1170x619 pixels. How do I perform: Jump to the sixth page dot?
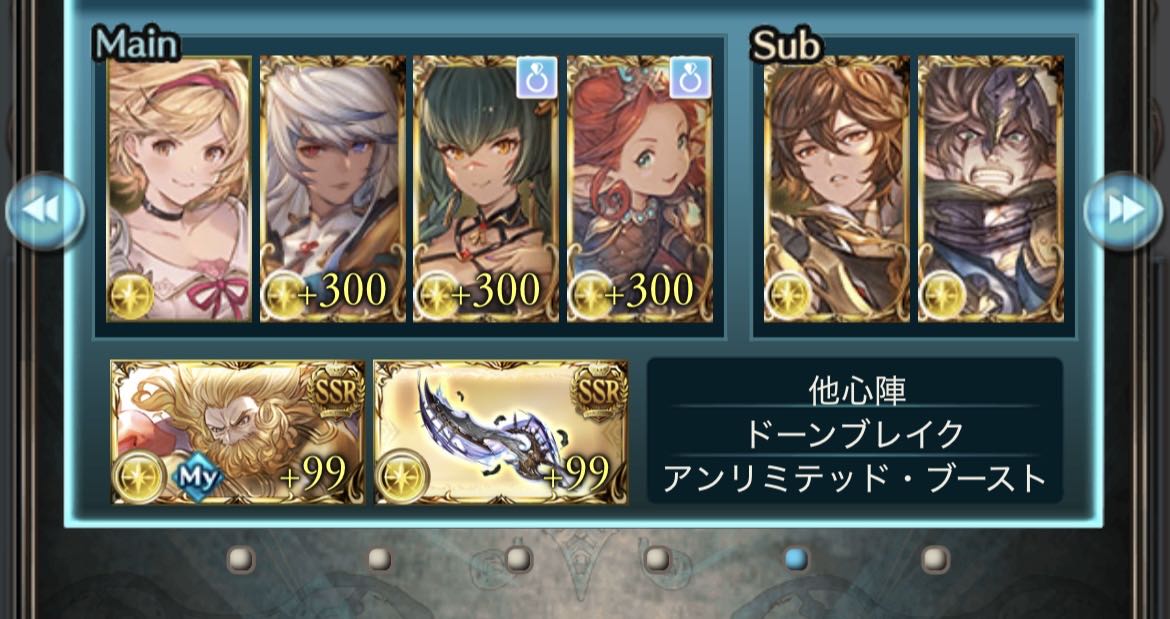(935, 559)
